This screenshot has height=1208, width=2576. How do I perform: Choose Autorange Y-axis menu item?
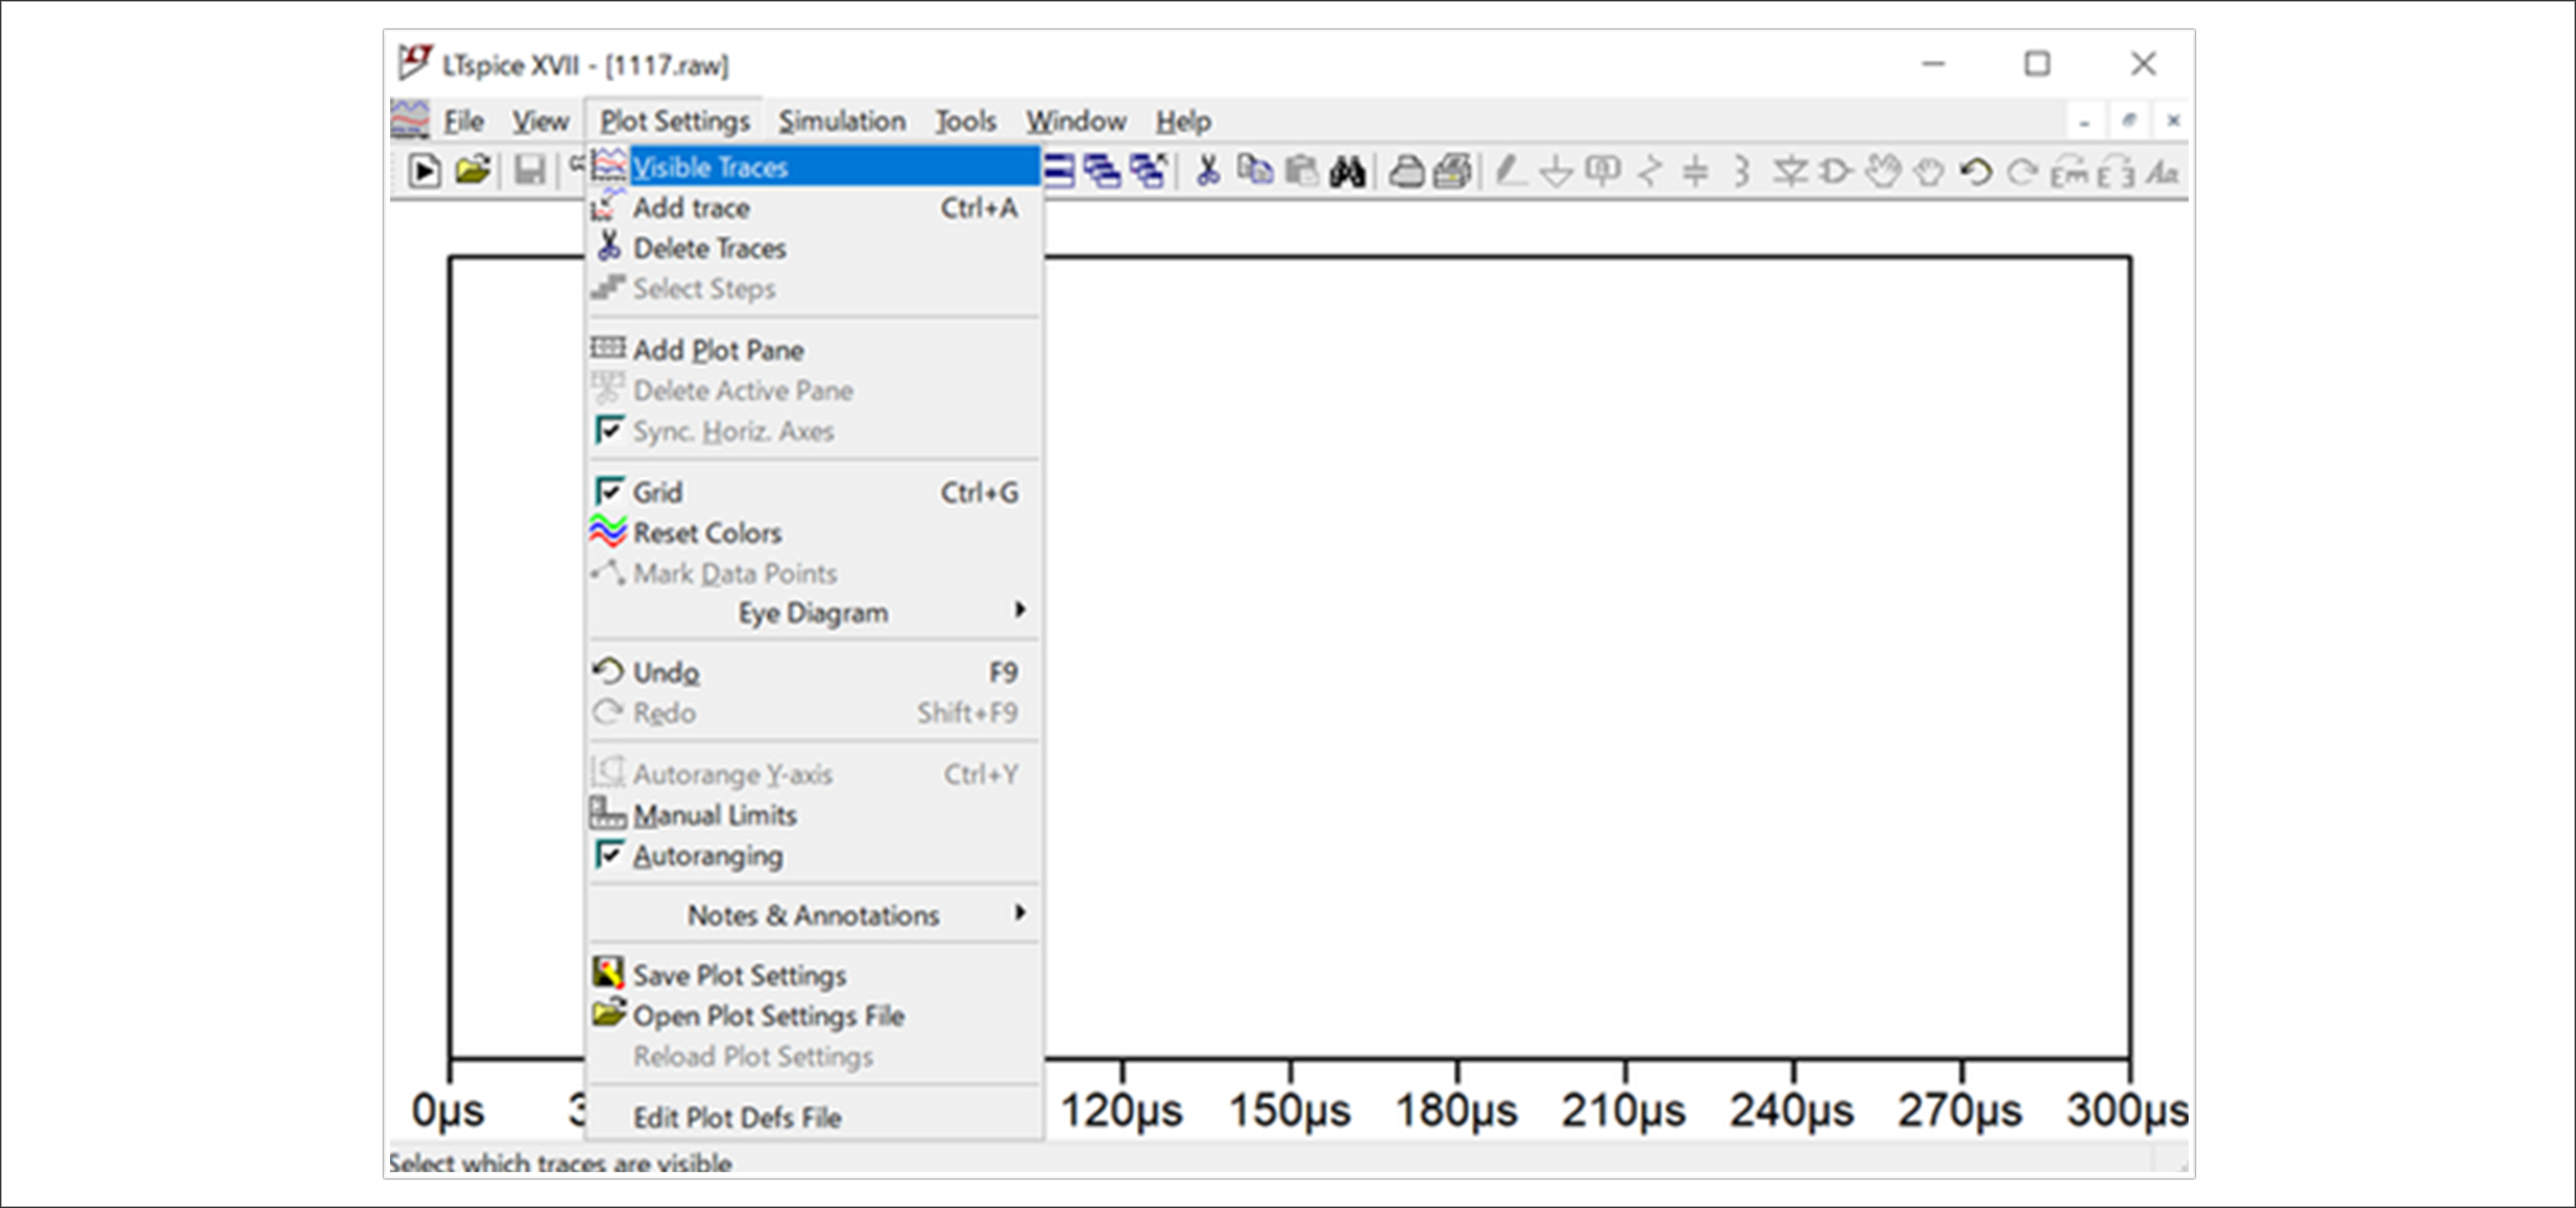tap(814, 774)
